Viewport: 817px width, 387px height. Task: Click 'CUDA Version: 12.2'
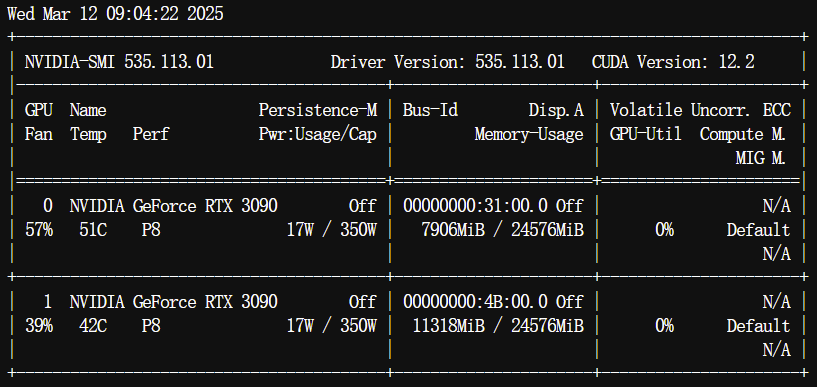673,63
